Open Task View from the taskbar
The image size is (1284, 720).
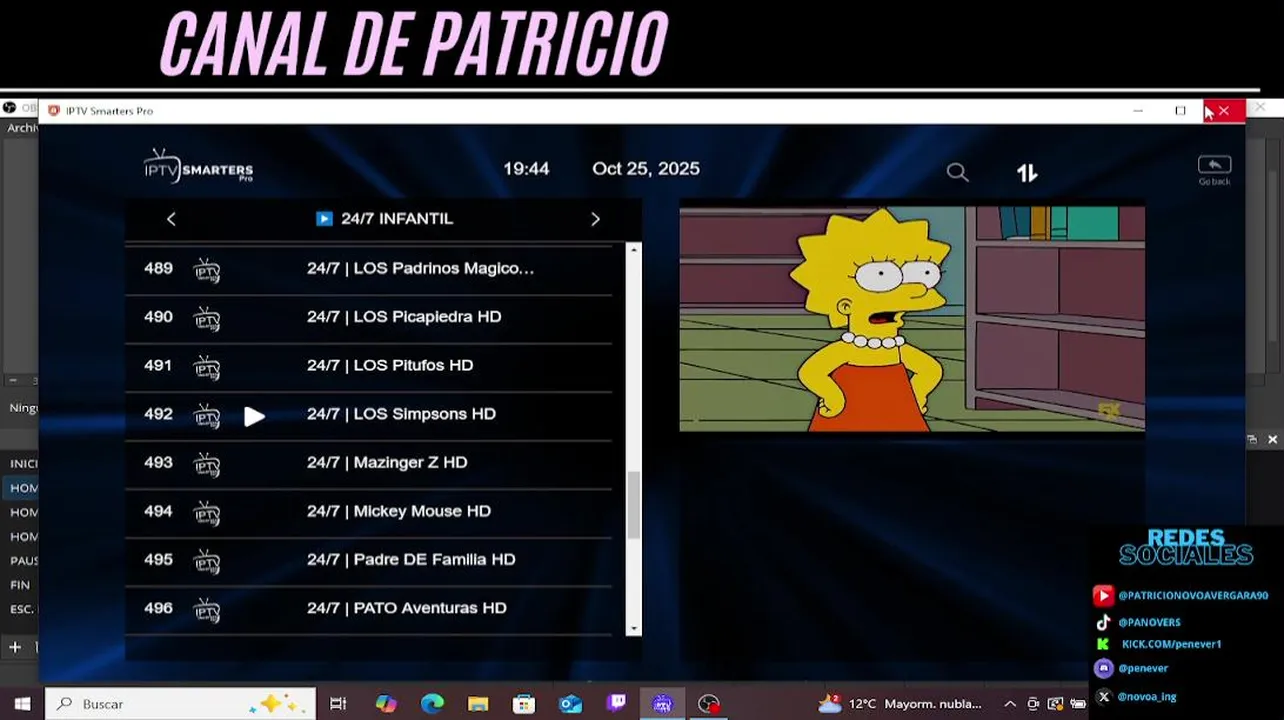[x=338, y=704]
